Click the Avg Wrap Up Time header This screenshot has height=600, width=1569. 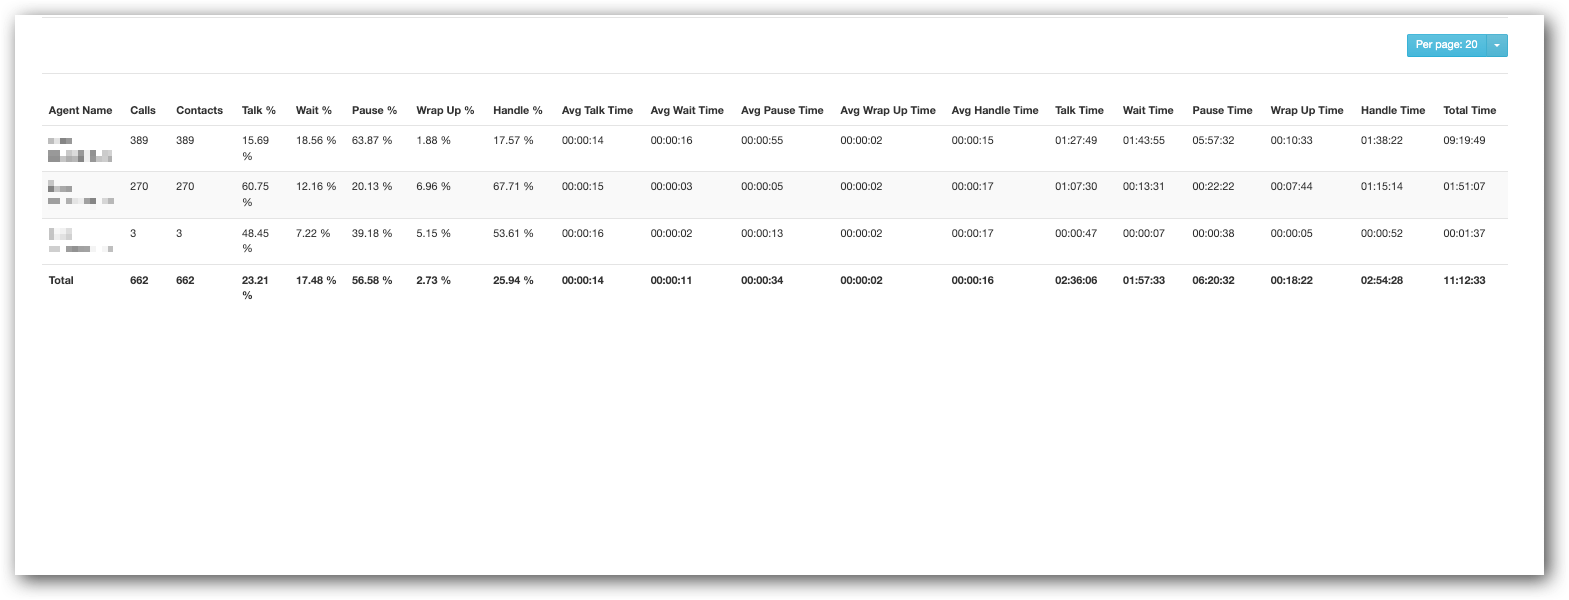pos(888,111)
